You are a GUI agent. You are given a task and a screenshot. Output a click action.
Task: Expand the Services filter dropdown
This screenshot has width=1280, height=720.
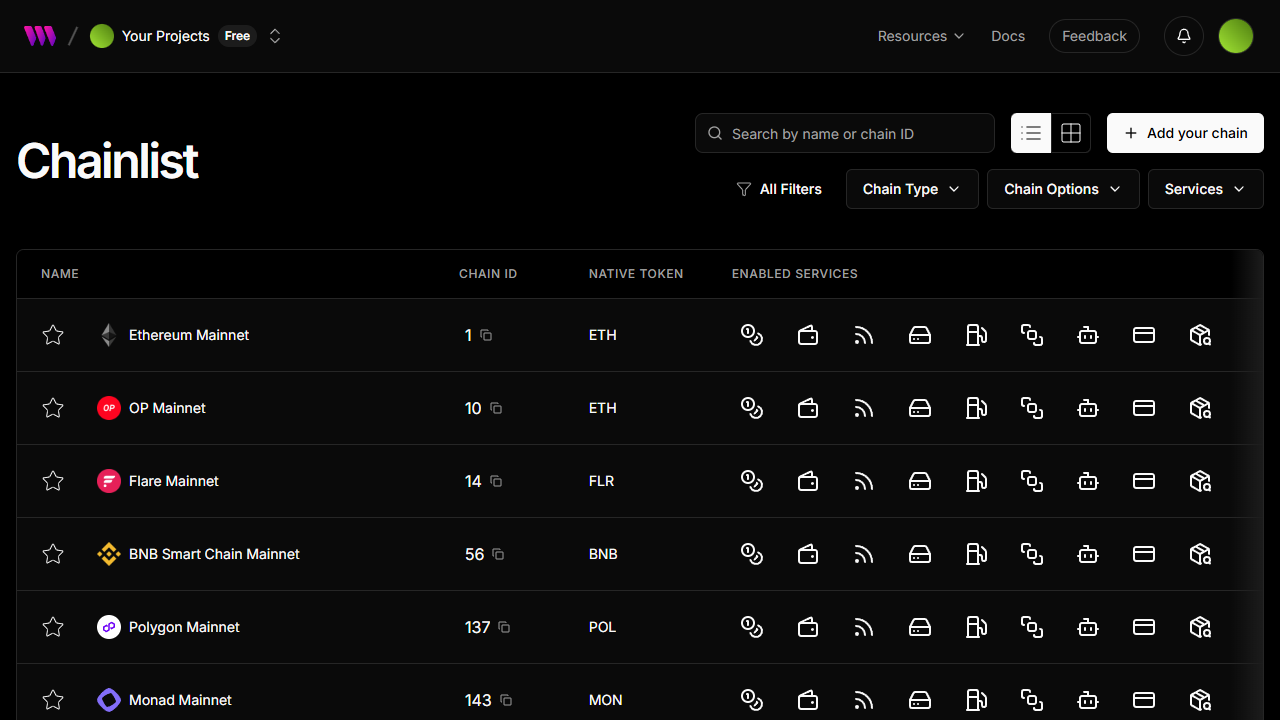1206,189
